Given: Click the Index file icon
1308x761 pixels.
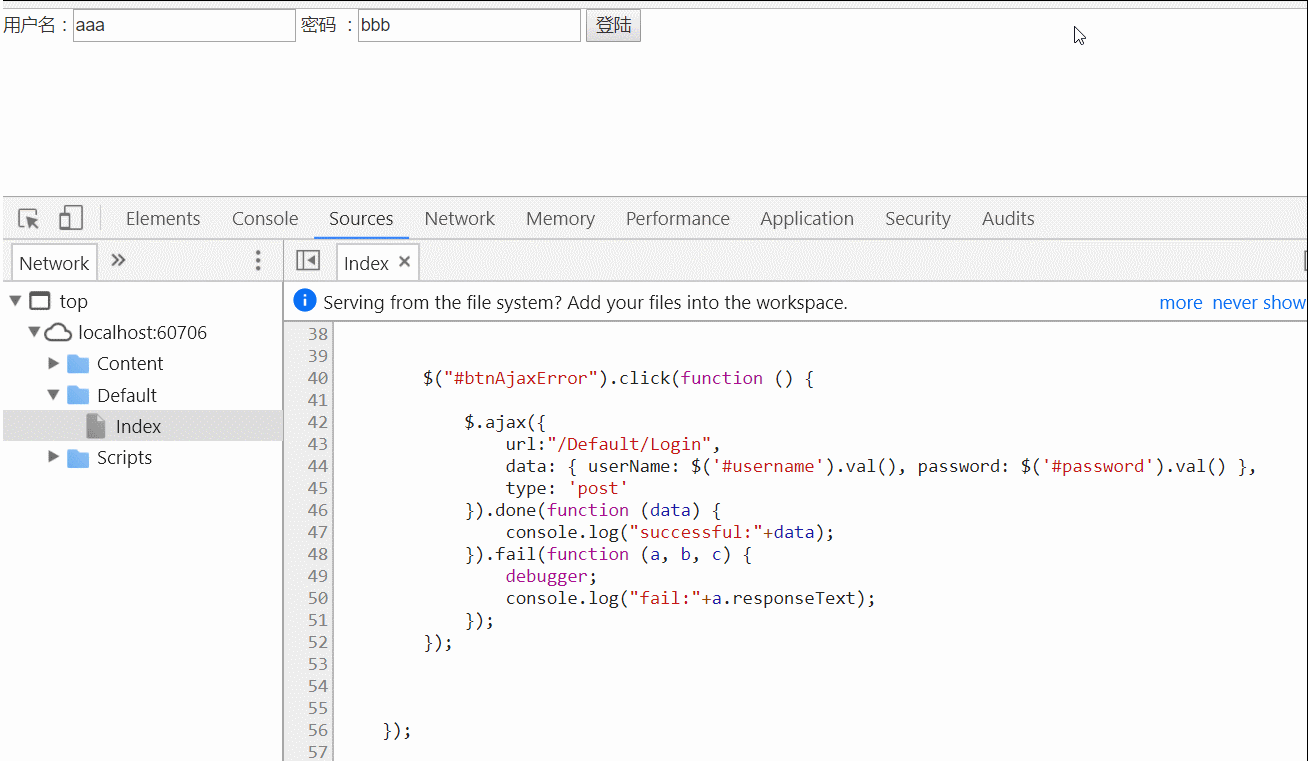Looking at the screenshot, I should 96,426.
